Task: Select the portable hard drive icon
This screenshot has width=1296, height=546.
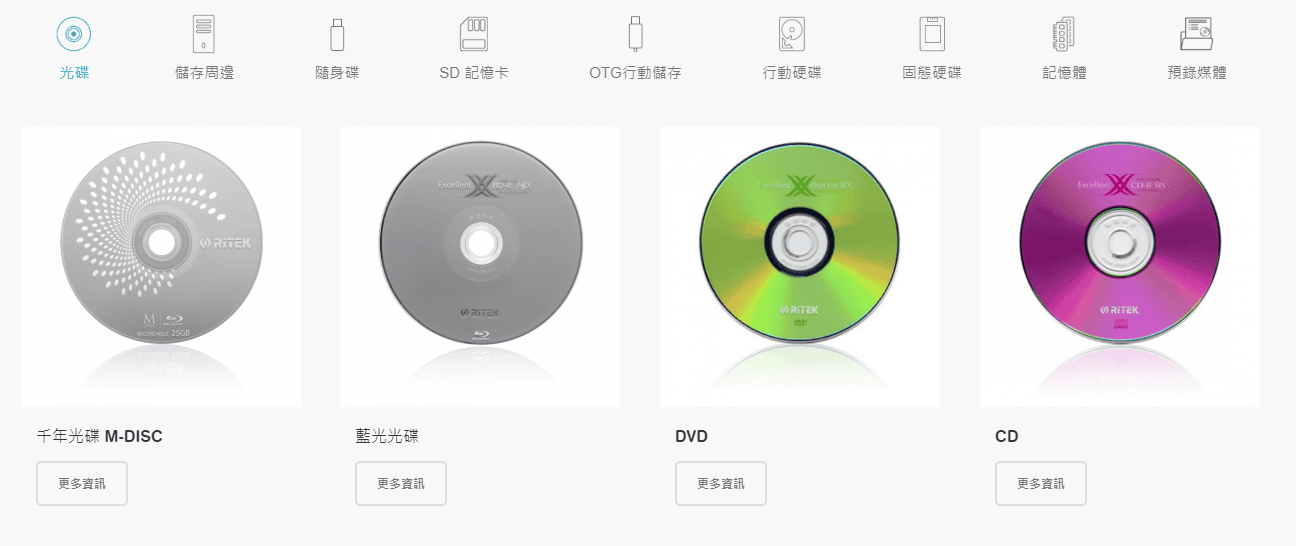Action: [791, 34]
